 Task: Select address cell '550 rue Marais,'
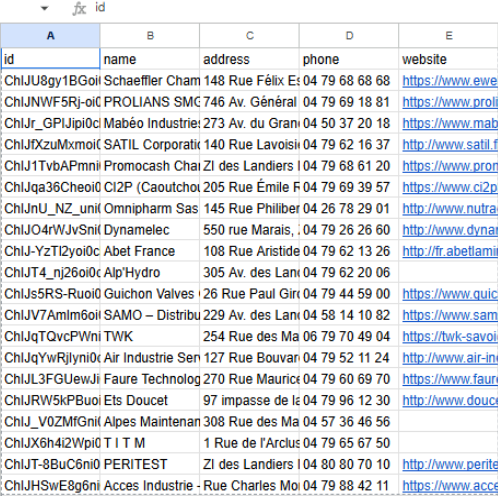pyautogui.click(x=249, y=230)
